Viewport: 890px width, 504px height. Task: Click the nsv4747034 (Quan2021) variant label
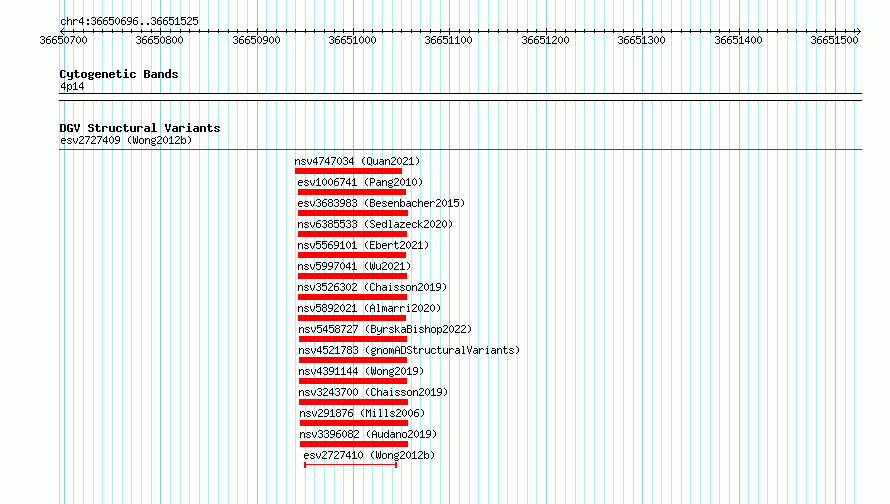357,161
